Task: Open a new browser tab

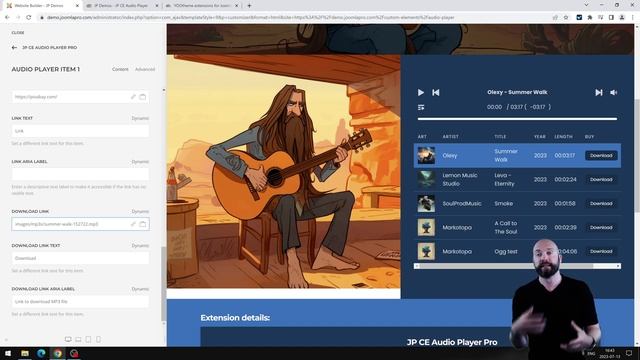Action: click(249, 6)
